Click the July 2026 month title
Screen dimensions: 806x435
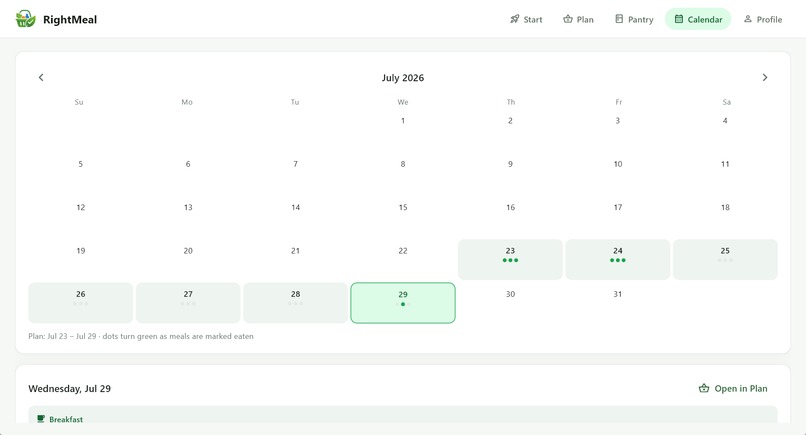[403, 78]
